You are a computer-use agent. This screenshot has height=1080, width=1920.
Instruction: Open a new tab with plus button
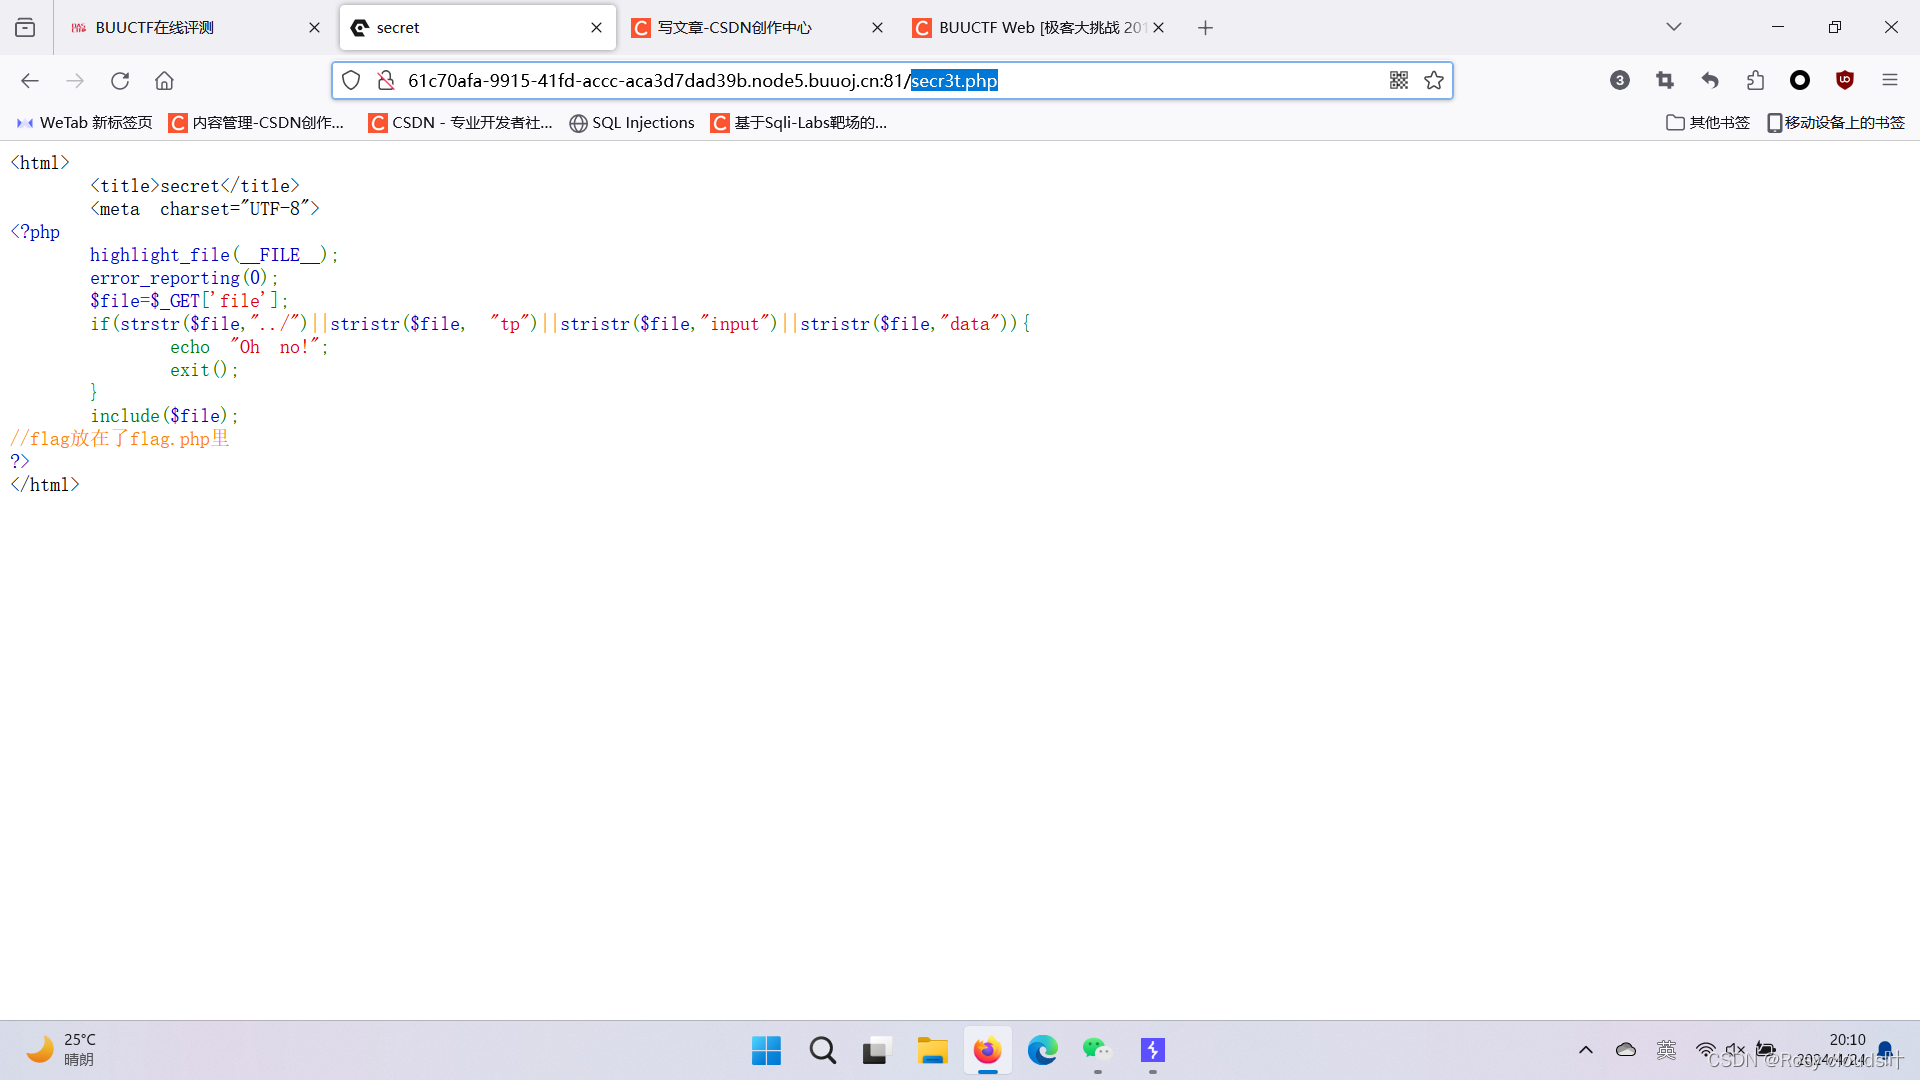[1206, 28]
